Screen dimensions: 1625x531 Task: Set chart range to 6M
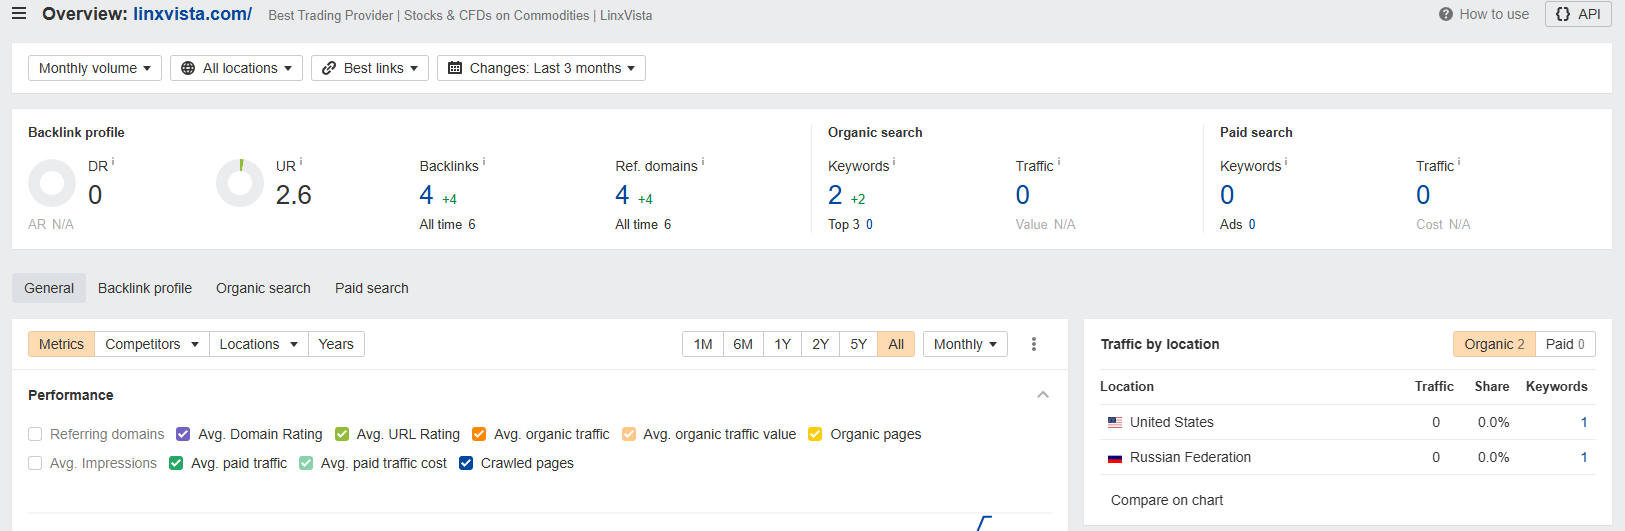click(x=743, y=344)
